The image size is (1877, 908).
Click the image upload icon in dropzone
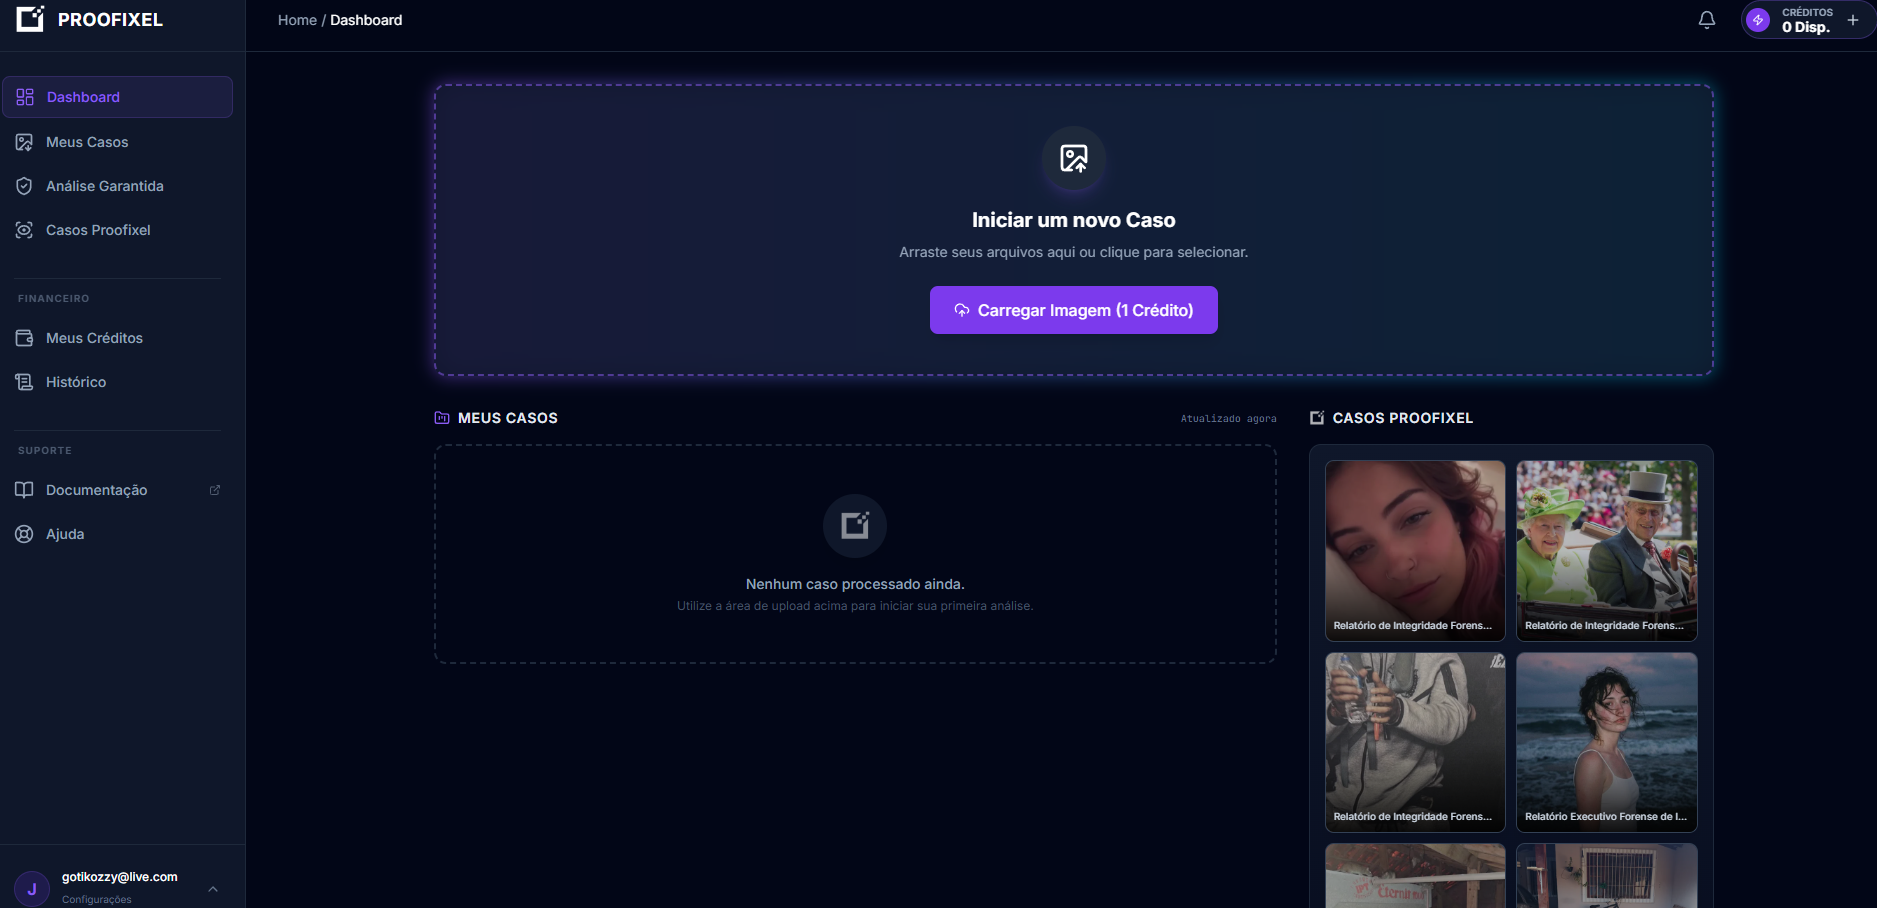(1074, 158)
